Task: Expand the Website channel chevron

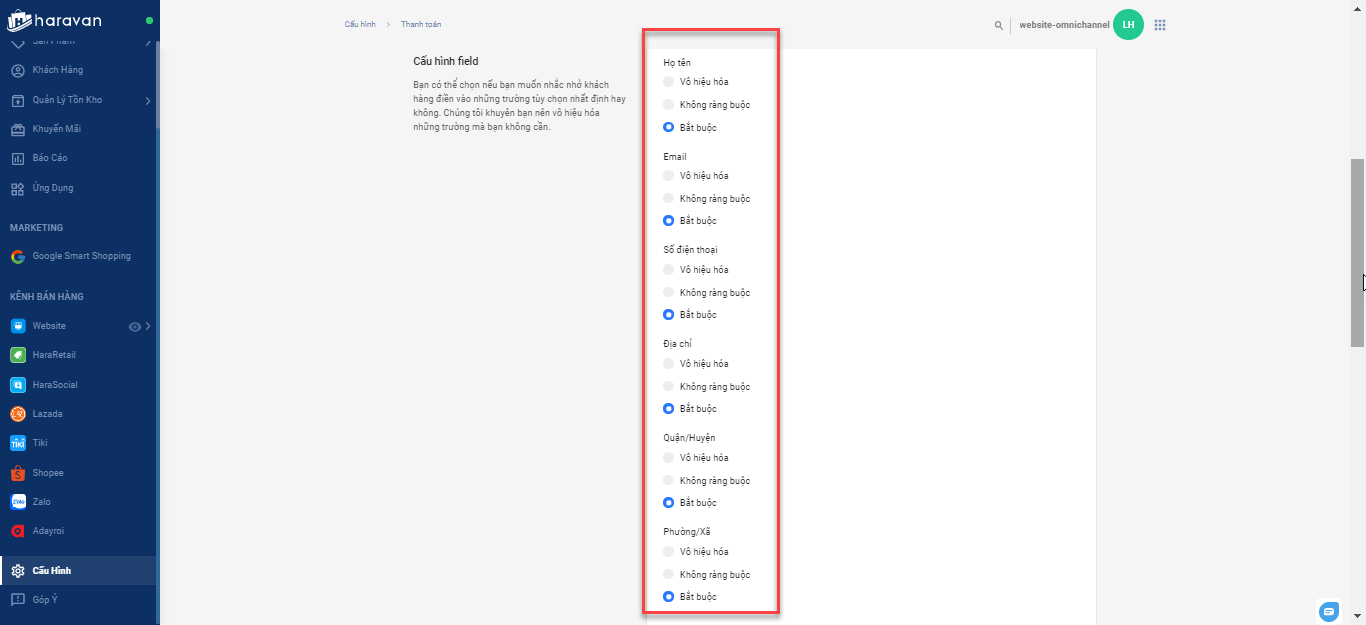Action: click(x=148, y=326)
